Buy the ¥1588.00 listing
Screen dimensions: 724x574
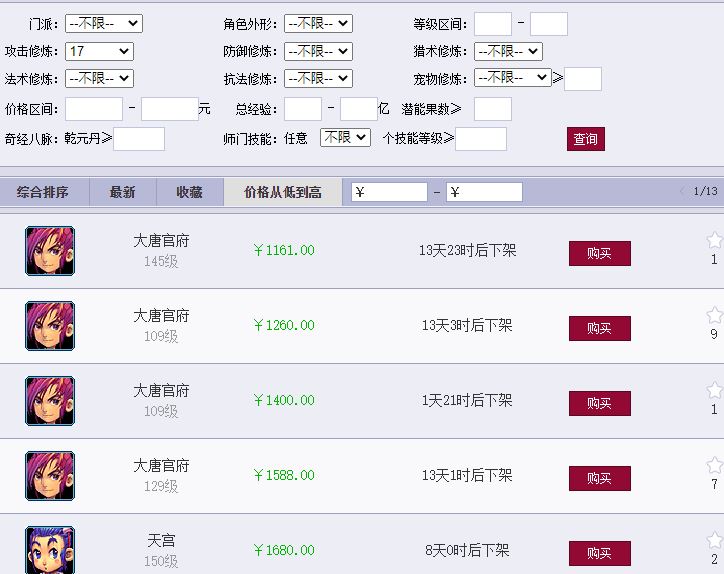tap(599, 478)
